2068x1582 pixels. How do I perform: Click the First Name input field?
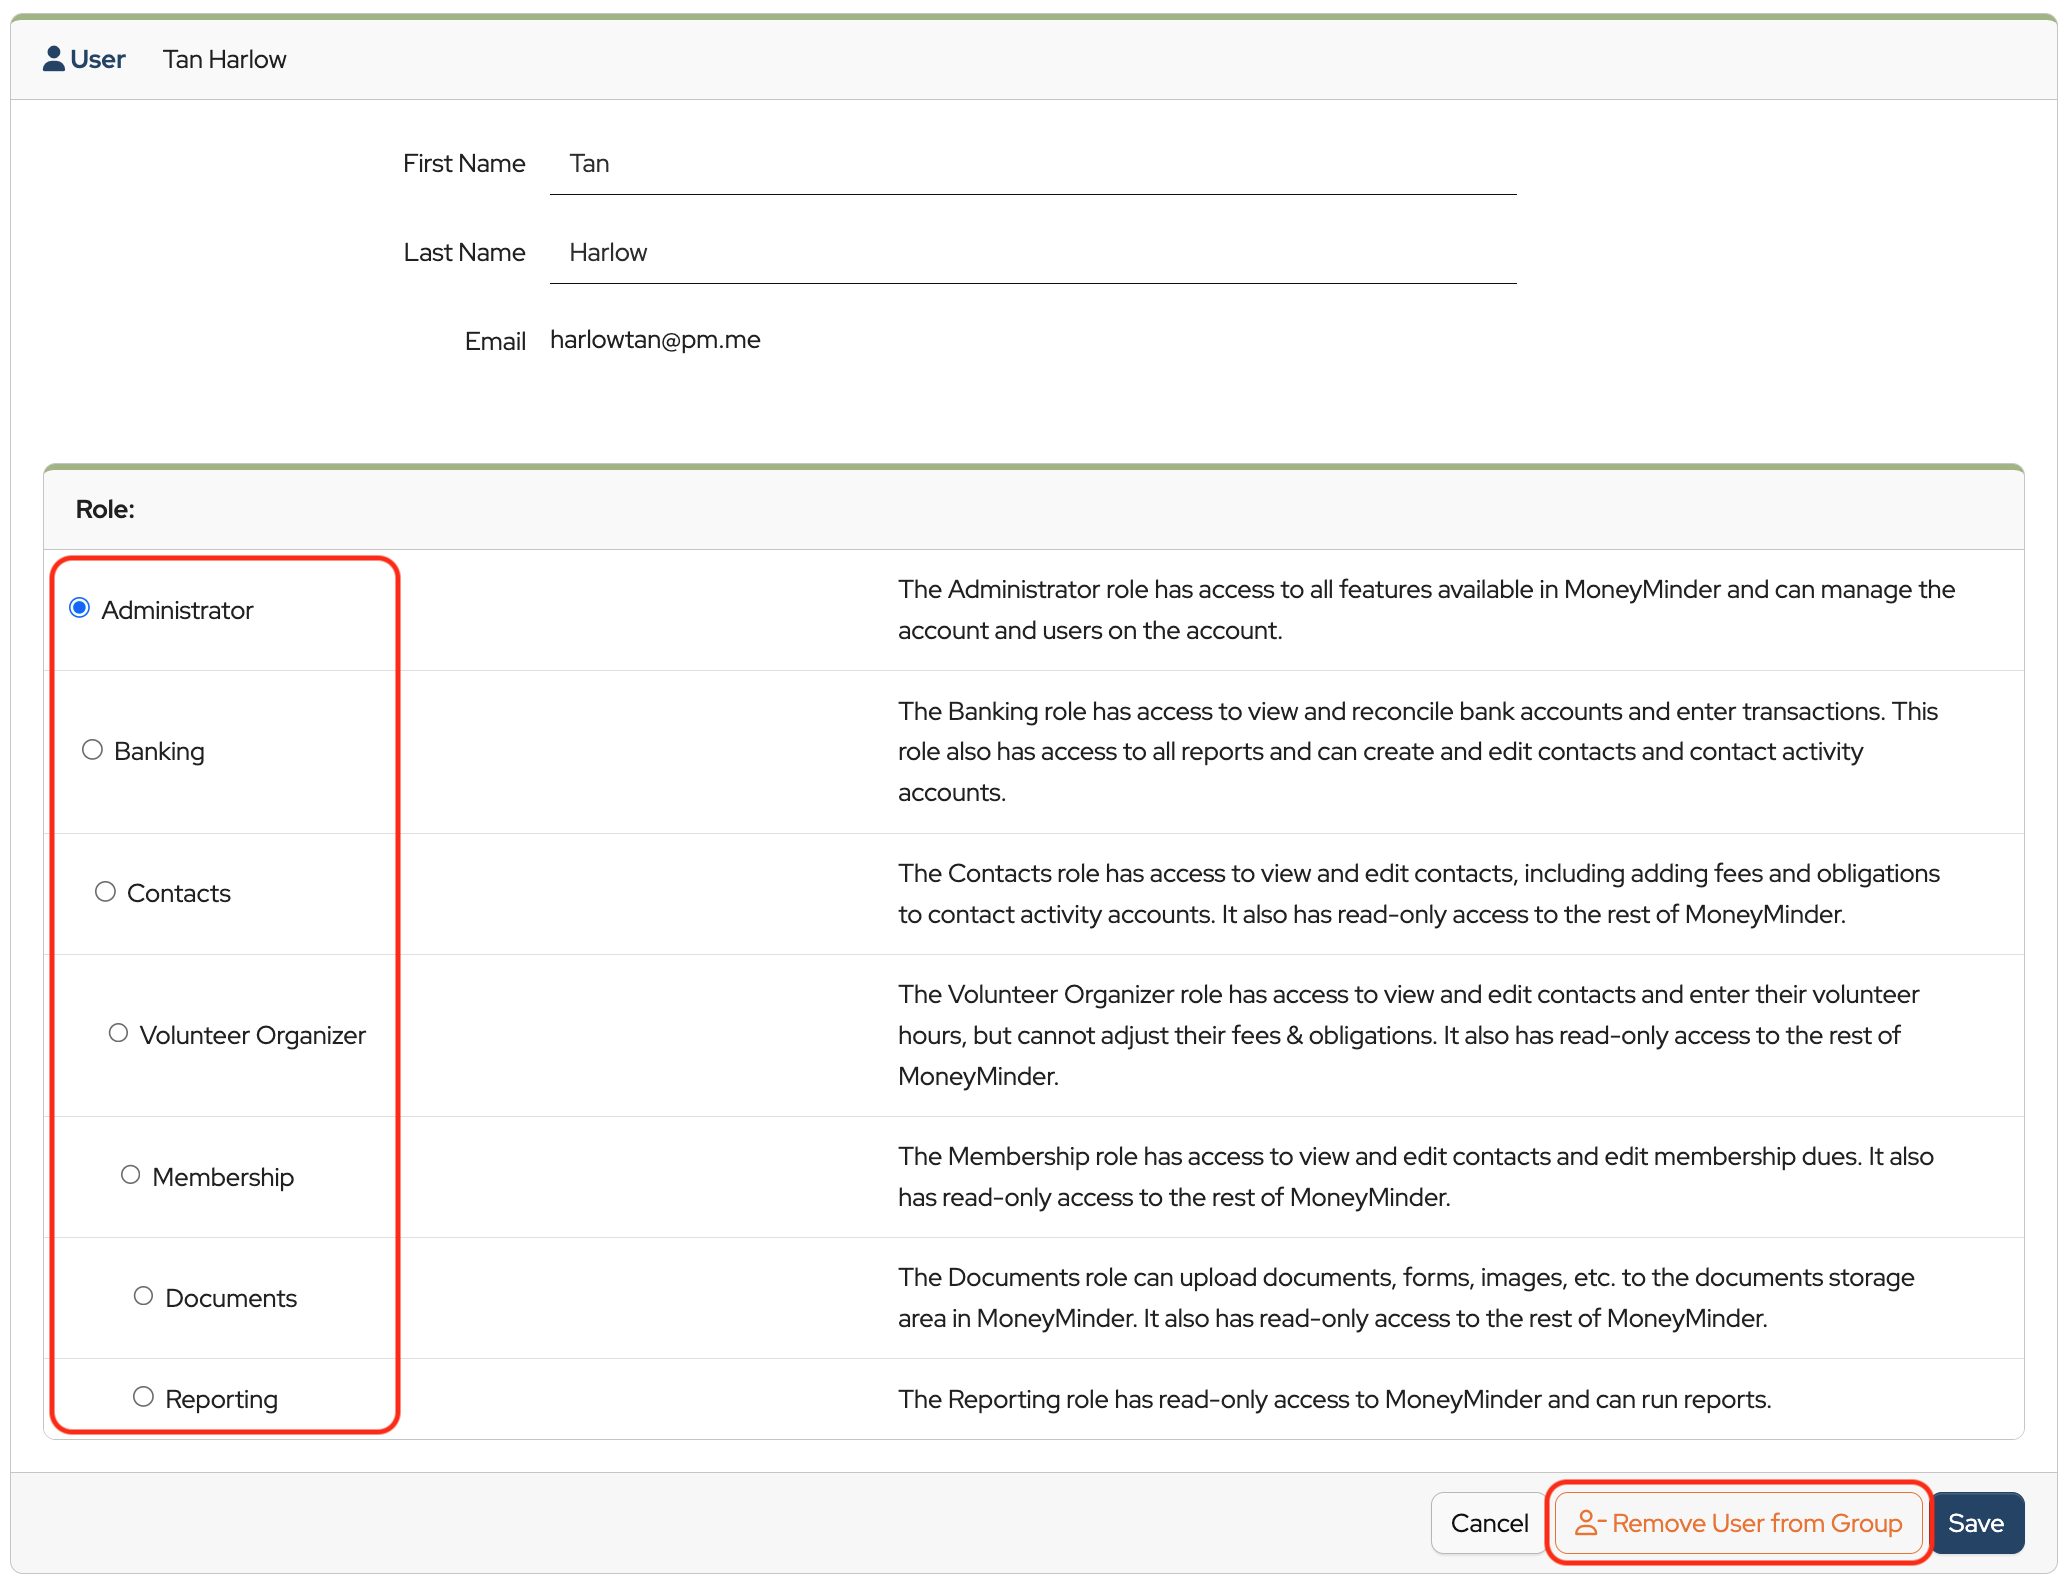(1032, 164)
